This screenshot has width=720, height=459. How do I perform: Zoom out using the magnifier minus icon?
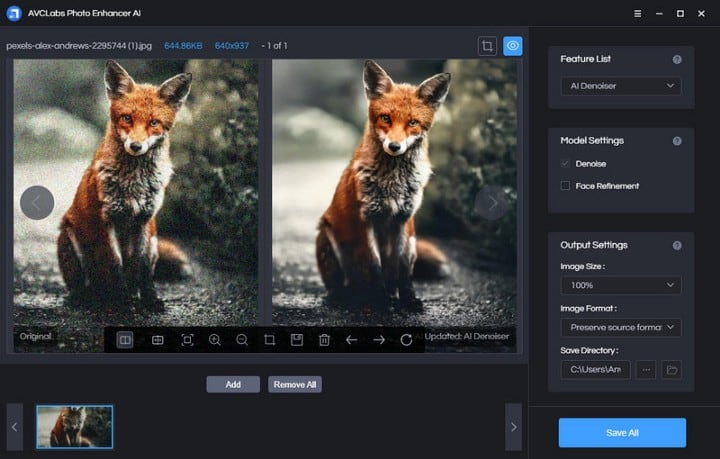point(242,340)
